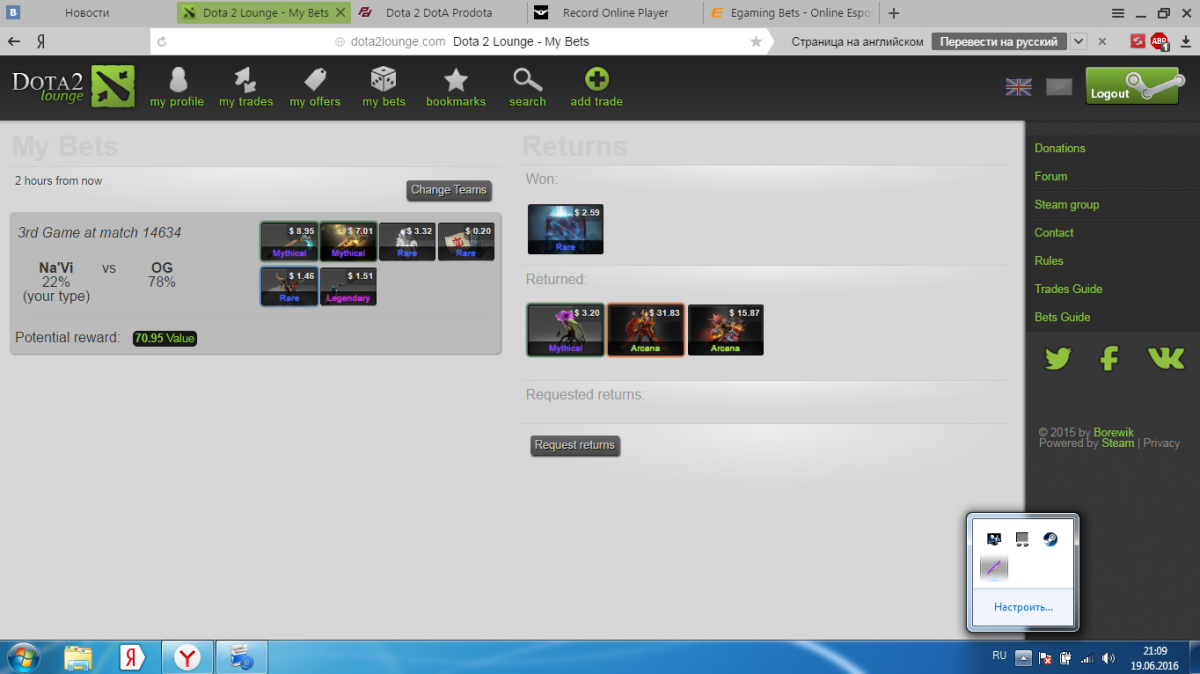This screenshot has width=1200, height=674.
Task: Click the Change Teams button
Action: pos(449,190)
